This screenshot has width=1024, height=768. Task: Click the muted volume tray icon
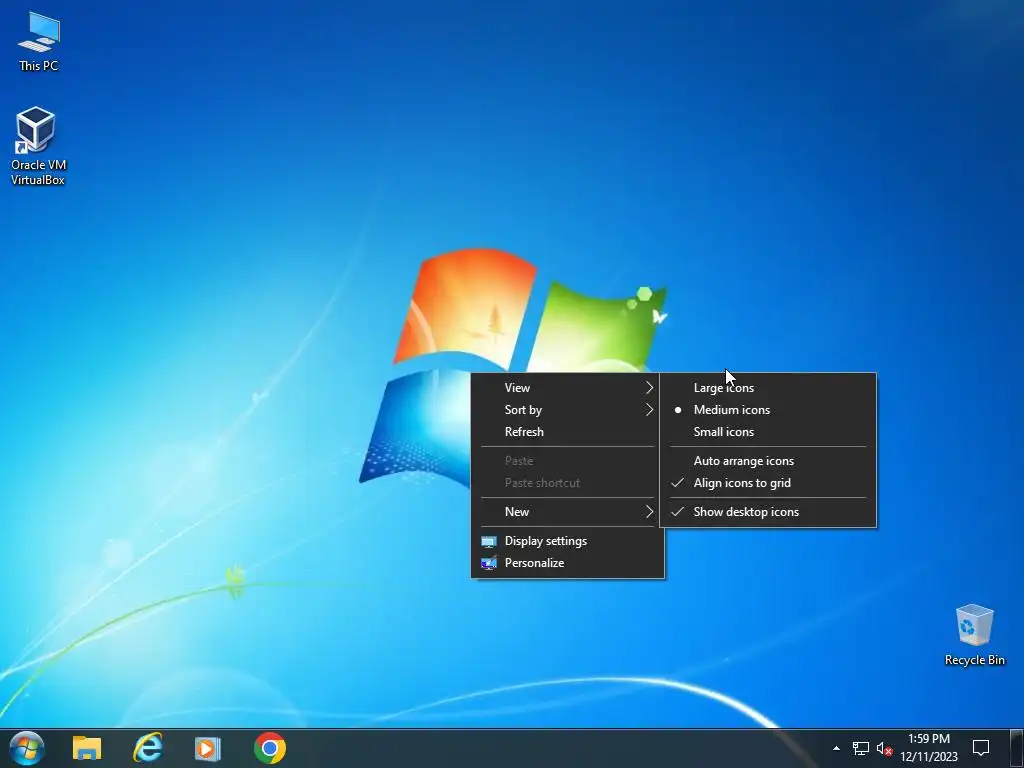click(x=884, y=748)
